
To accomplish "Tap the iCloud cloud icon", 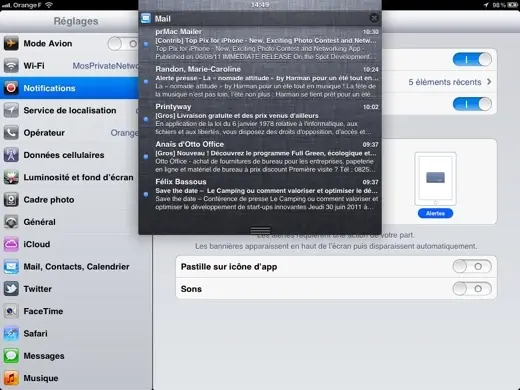I will coord(11,244).
